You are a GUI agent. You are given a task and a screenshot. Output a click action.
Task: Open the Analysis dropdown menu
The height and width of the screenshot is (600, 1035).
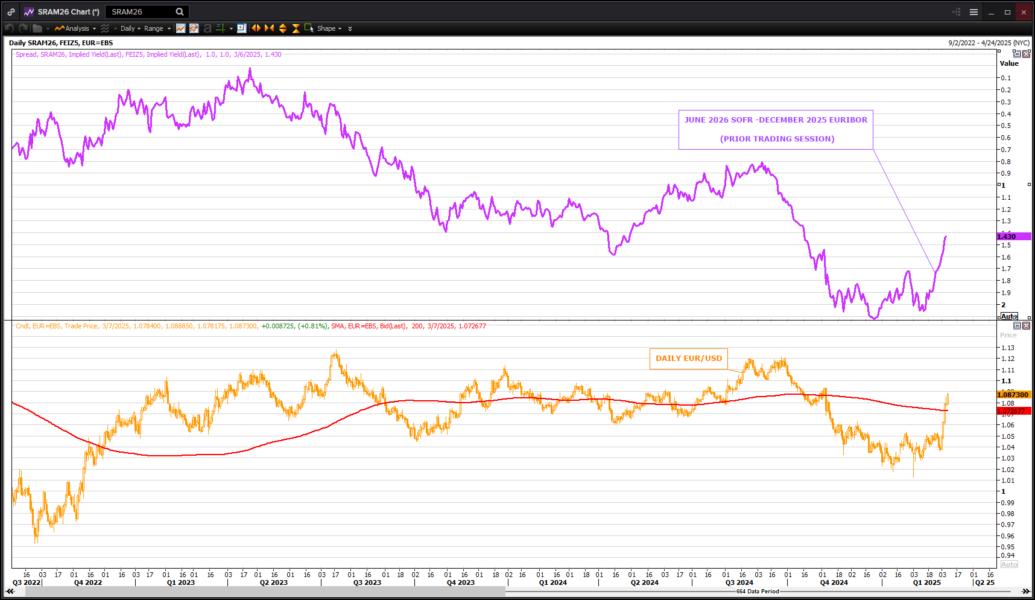tap(76, 28)
